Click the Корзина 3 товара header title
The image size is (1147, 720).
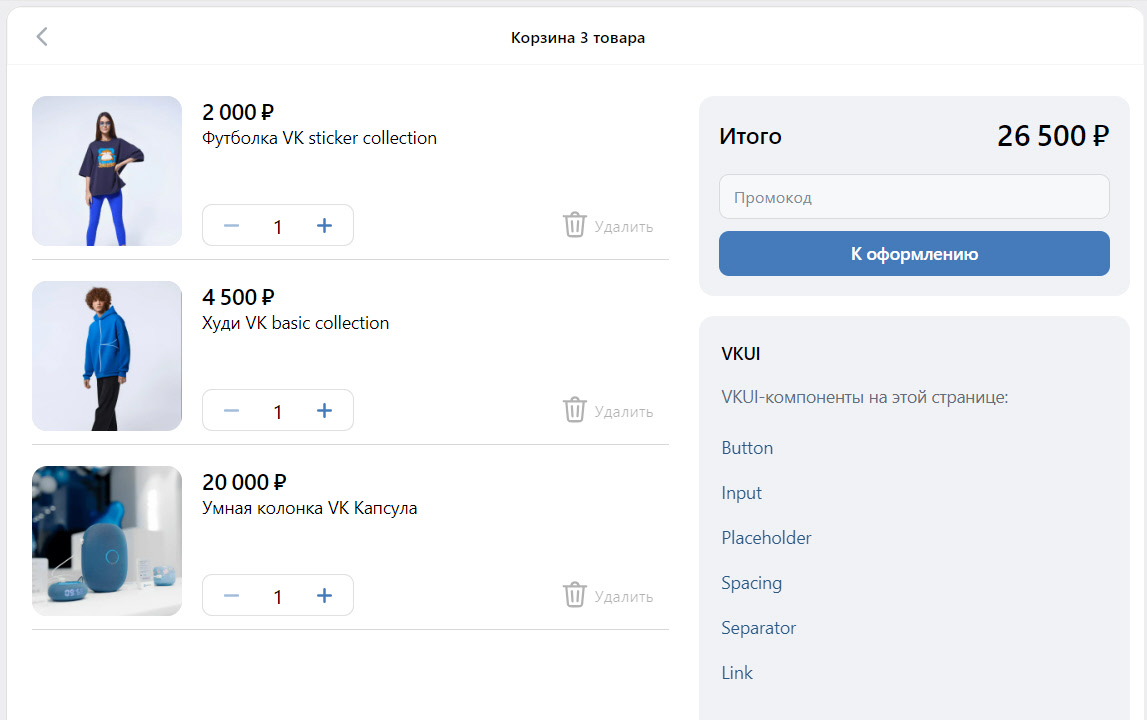tap(578, 38)
